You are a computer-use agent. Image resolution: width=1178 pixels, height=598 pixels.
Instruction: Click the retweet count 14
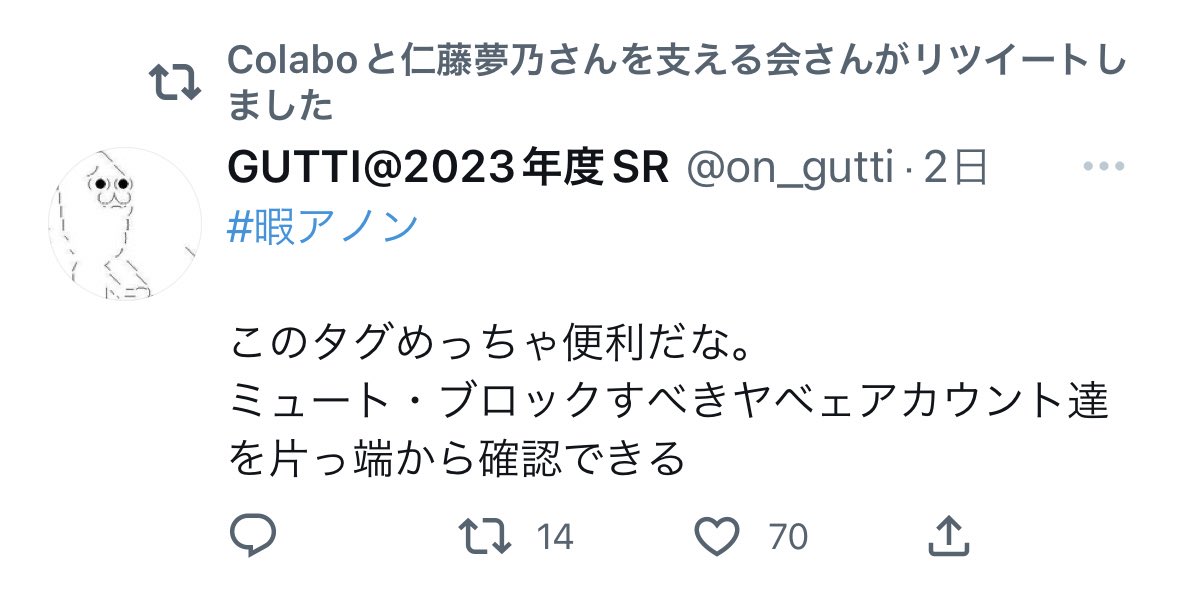tap(554, 537)
